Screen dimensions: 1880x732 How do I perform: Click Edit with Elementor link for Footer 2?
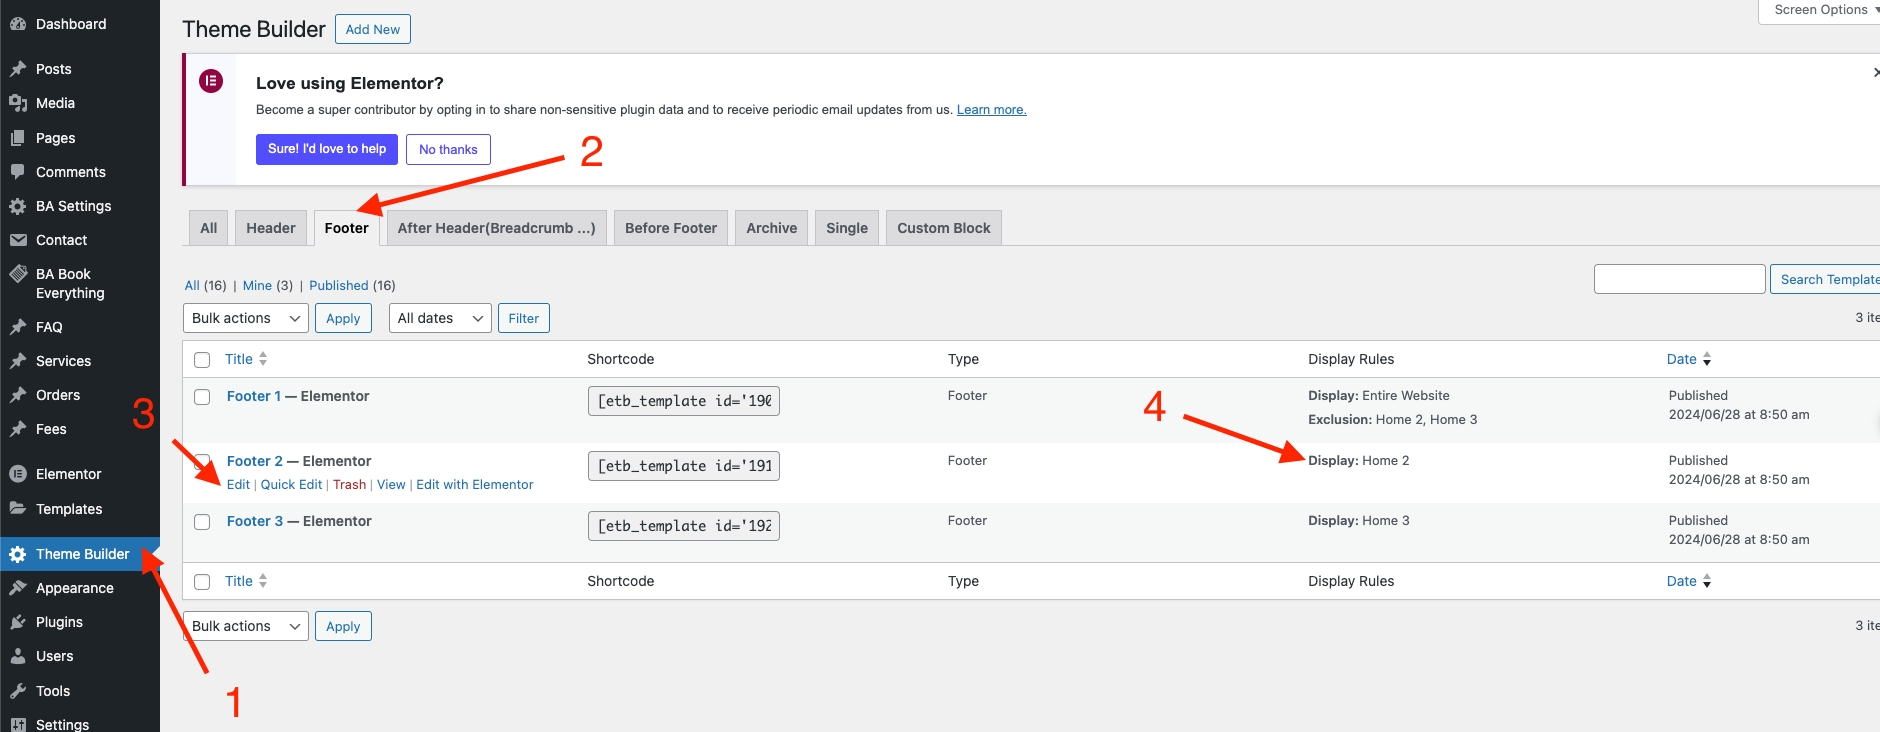click(x=474, y=484)
